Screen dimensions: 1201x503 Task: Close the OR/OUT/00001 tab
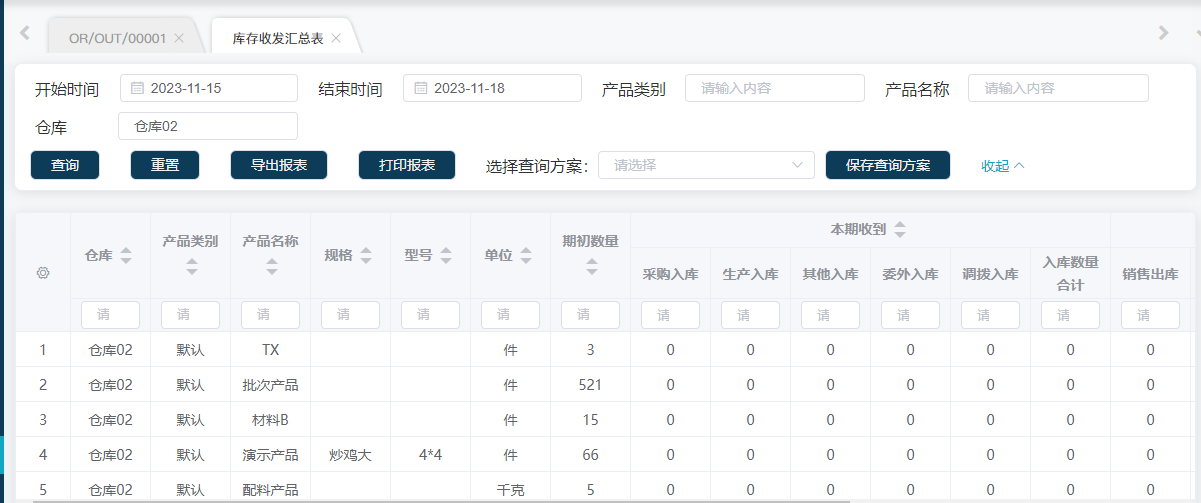click(x=179, y=38)
